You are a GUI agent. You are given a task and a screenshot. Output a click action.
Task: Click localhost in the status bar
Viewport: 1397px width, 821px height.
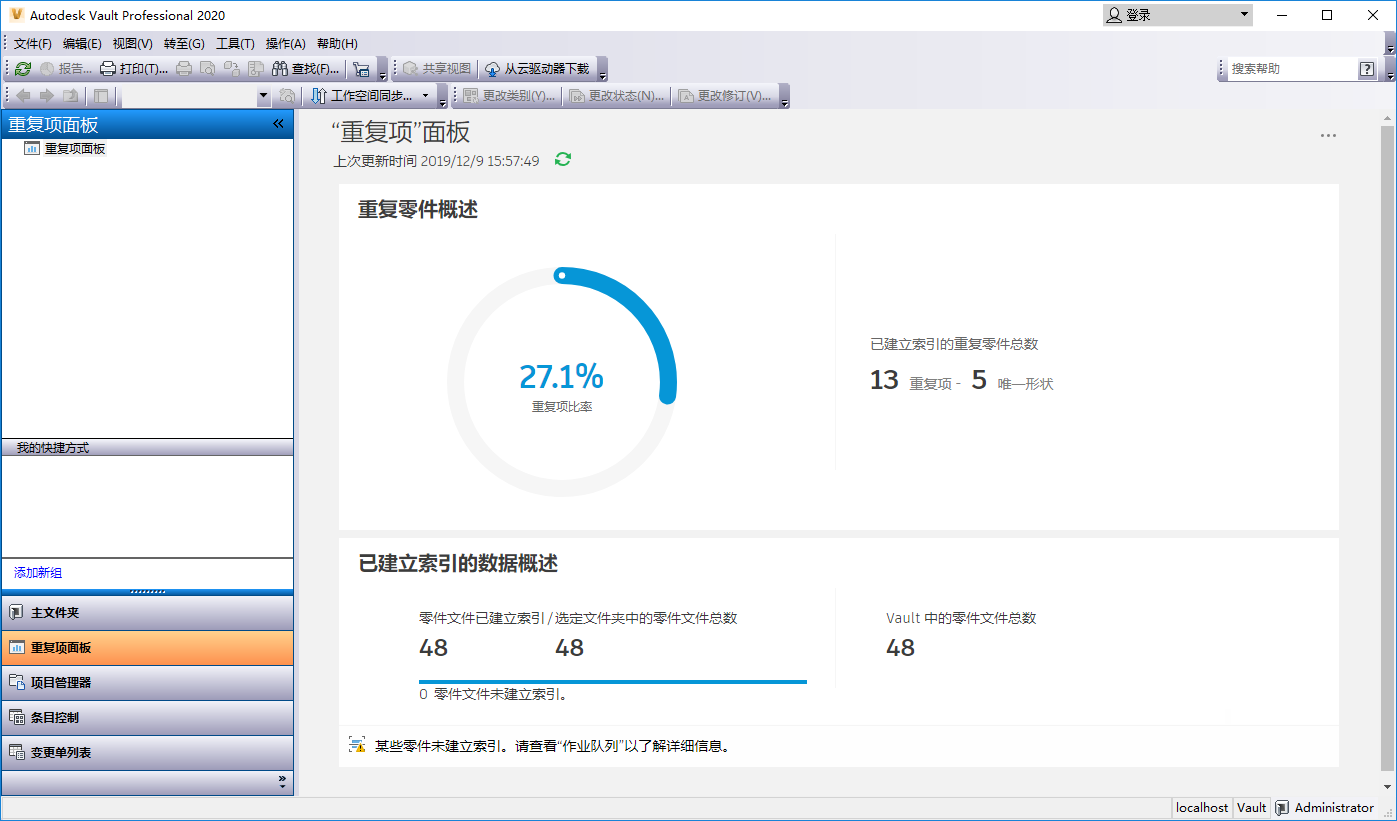(x=1202, y=808)
